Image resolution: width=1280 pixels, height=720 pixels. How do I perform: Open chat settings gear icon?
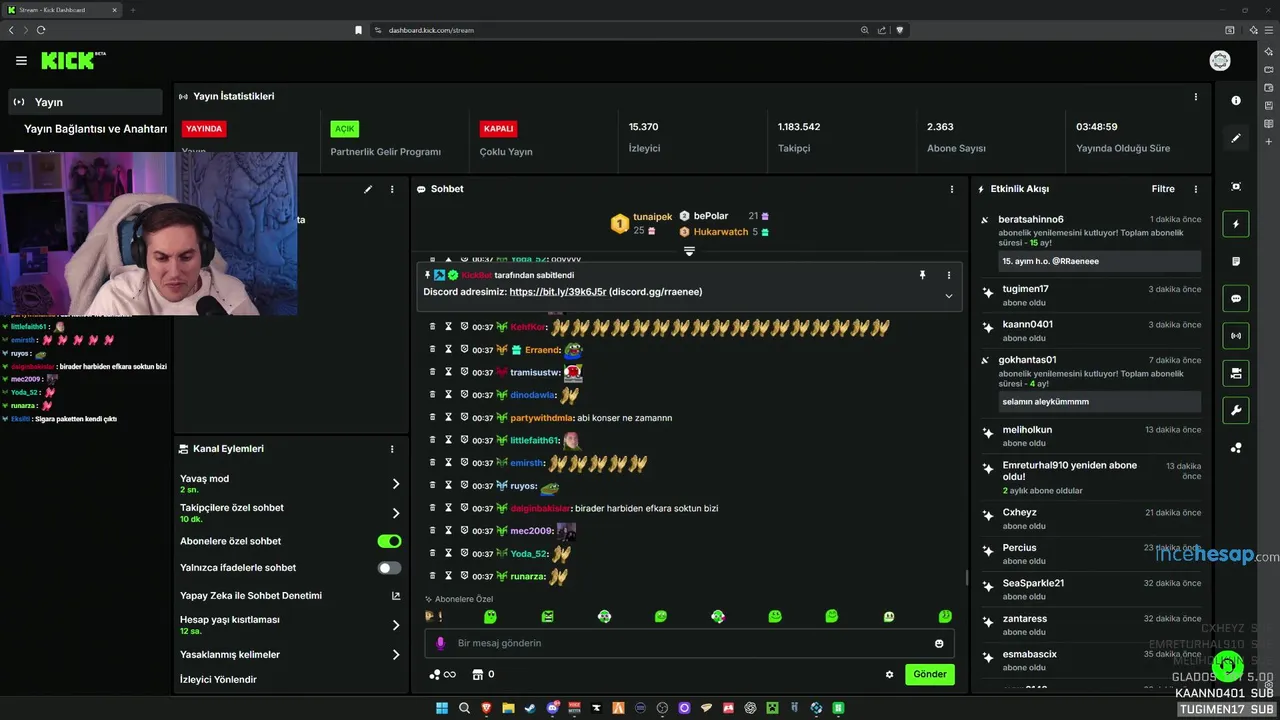[889, 675]
